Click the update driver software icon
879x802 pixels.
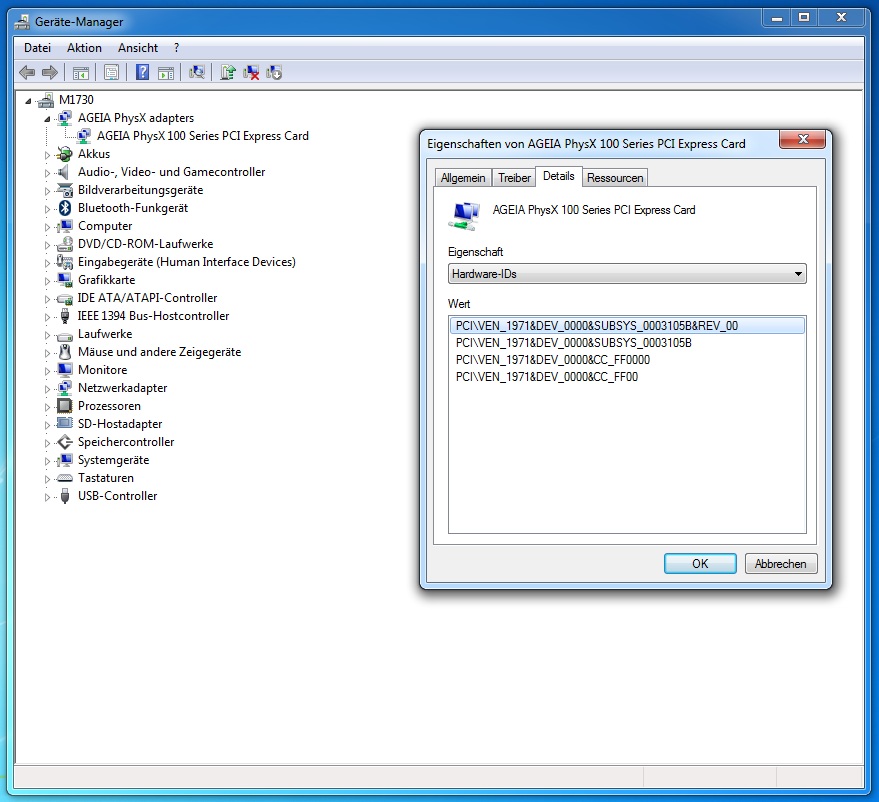(228, 72)
